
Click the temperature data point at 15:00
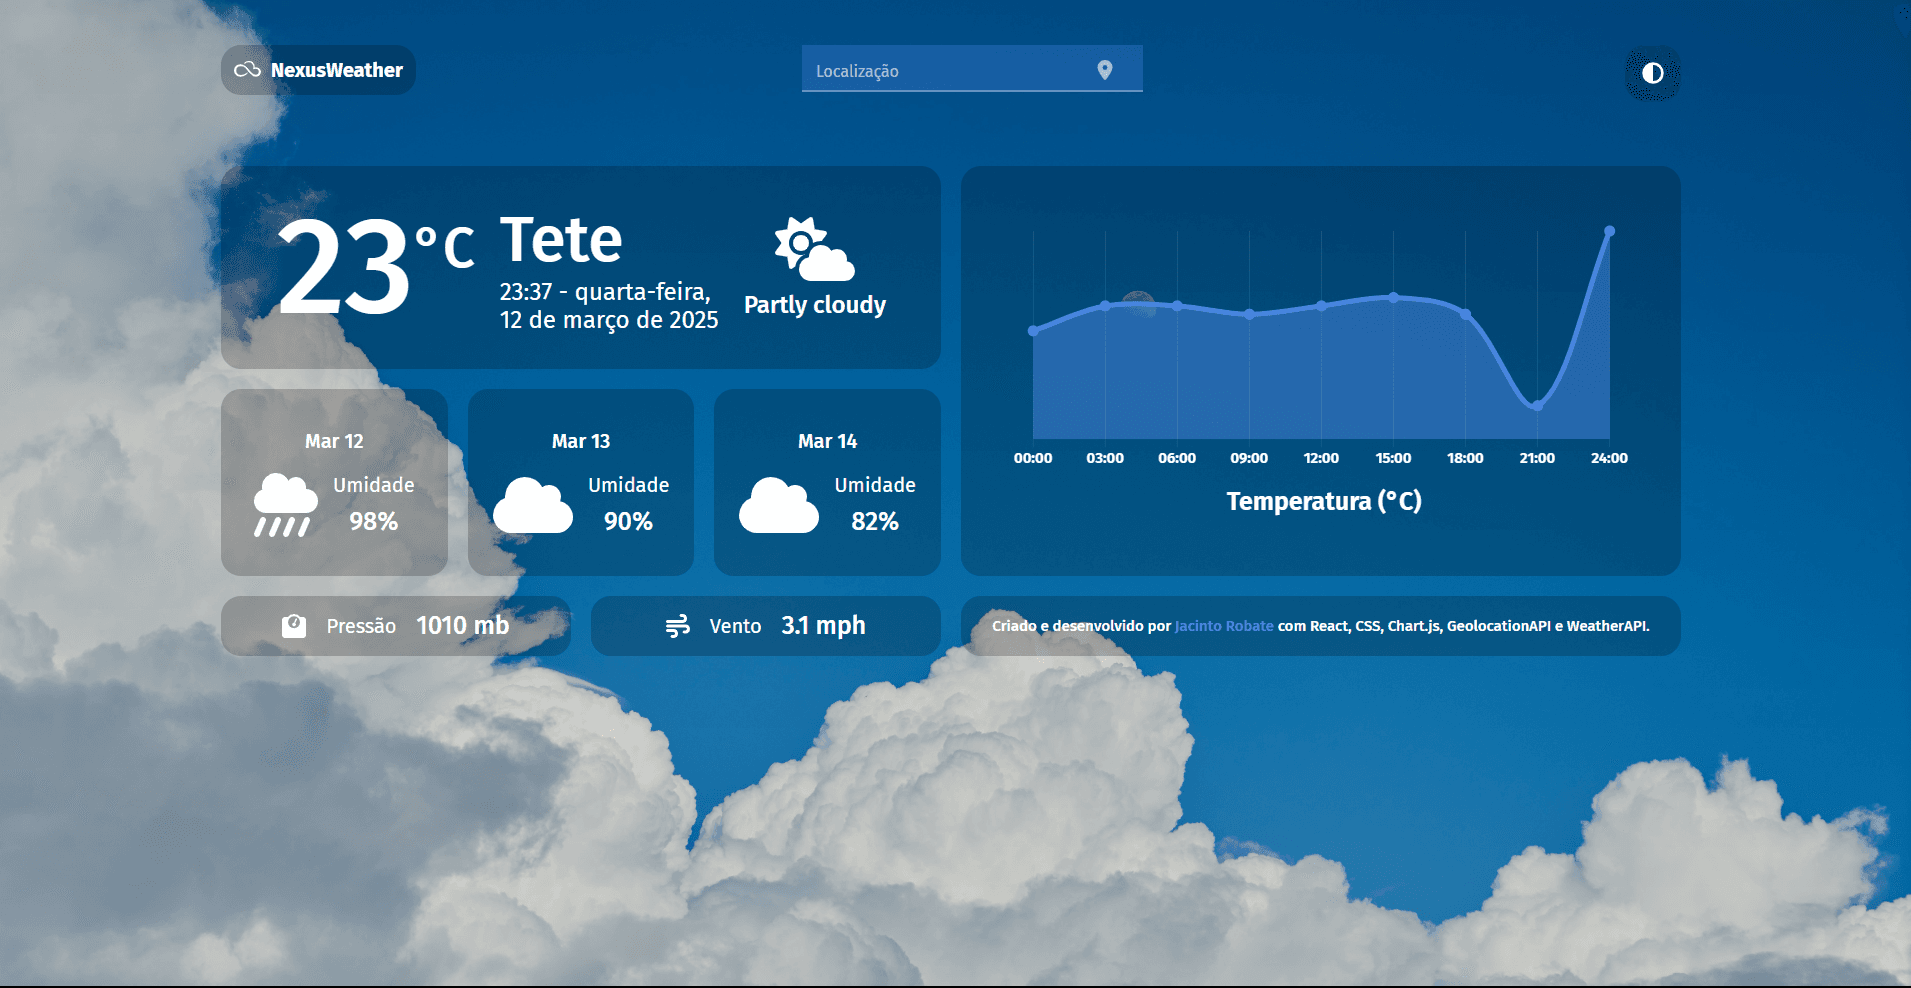pos(1393,297)
